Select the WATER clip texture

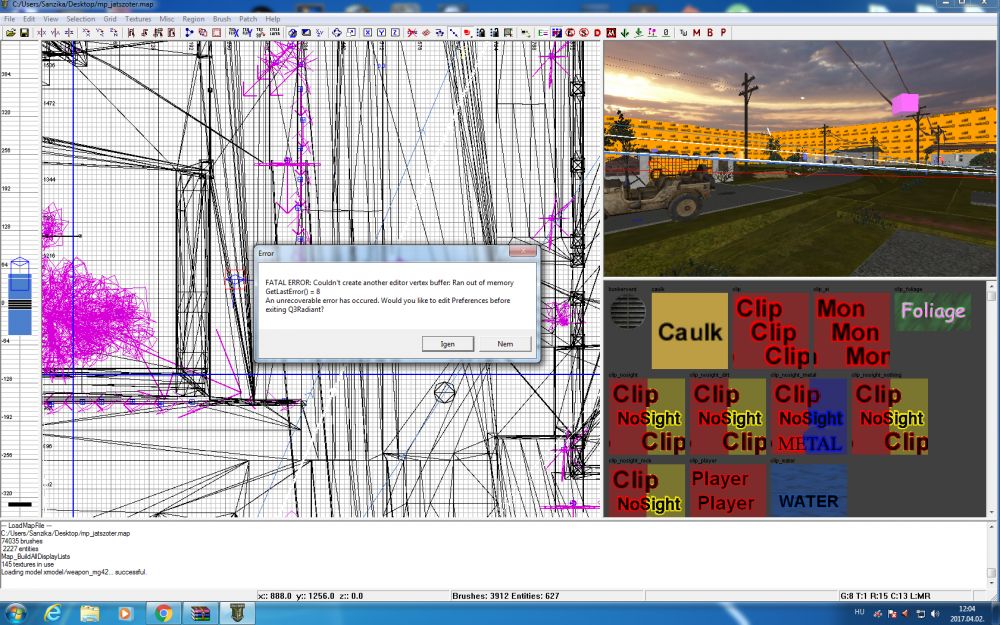coord(808,490)
